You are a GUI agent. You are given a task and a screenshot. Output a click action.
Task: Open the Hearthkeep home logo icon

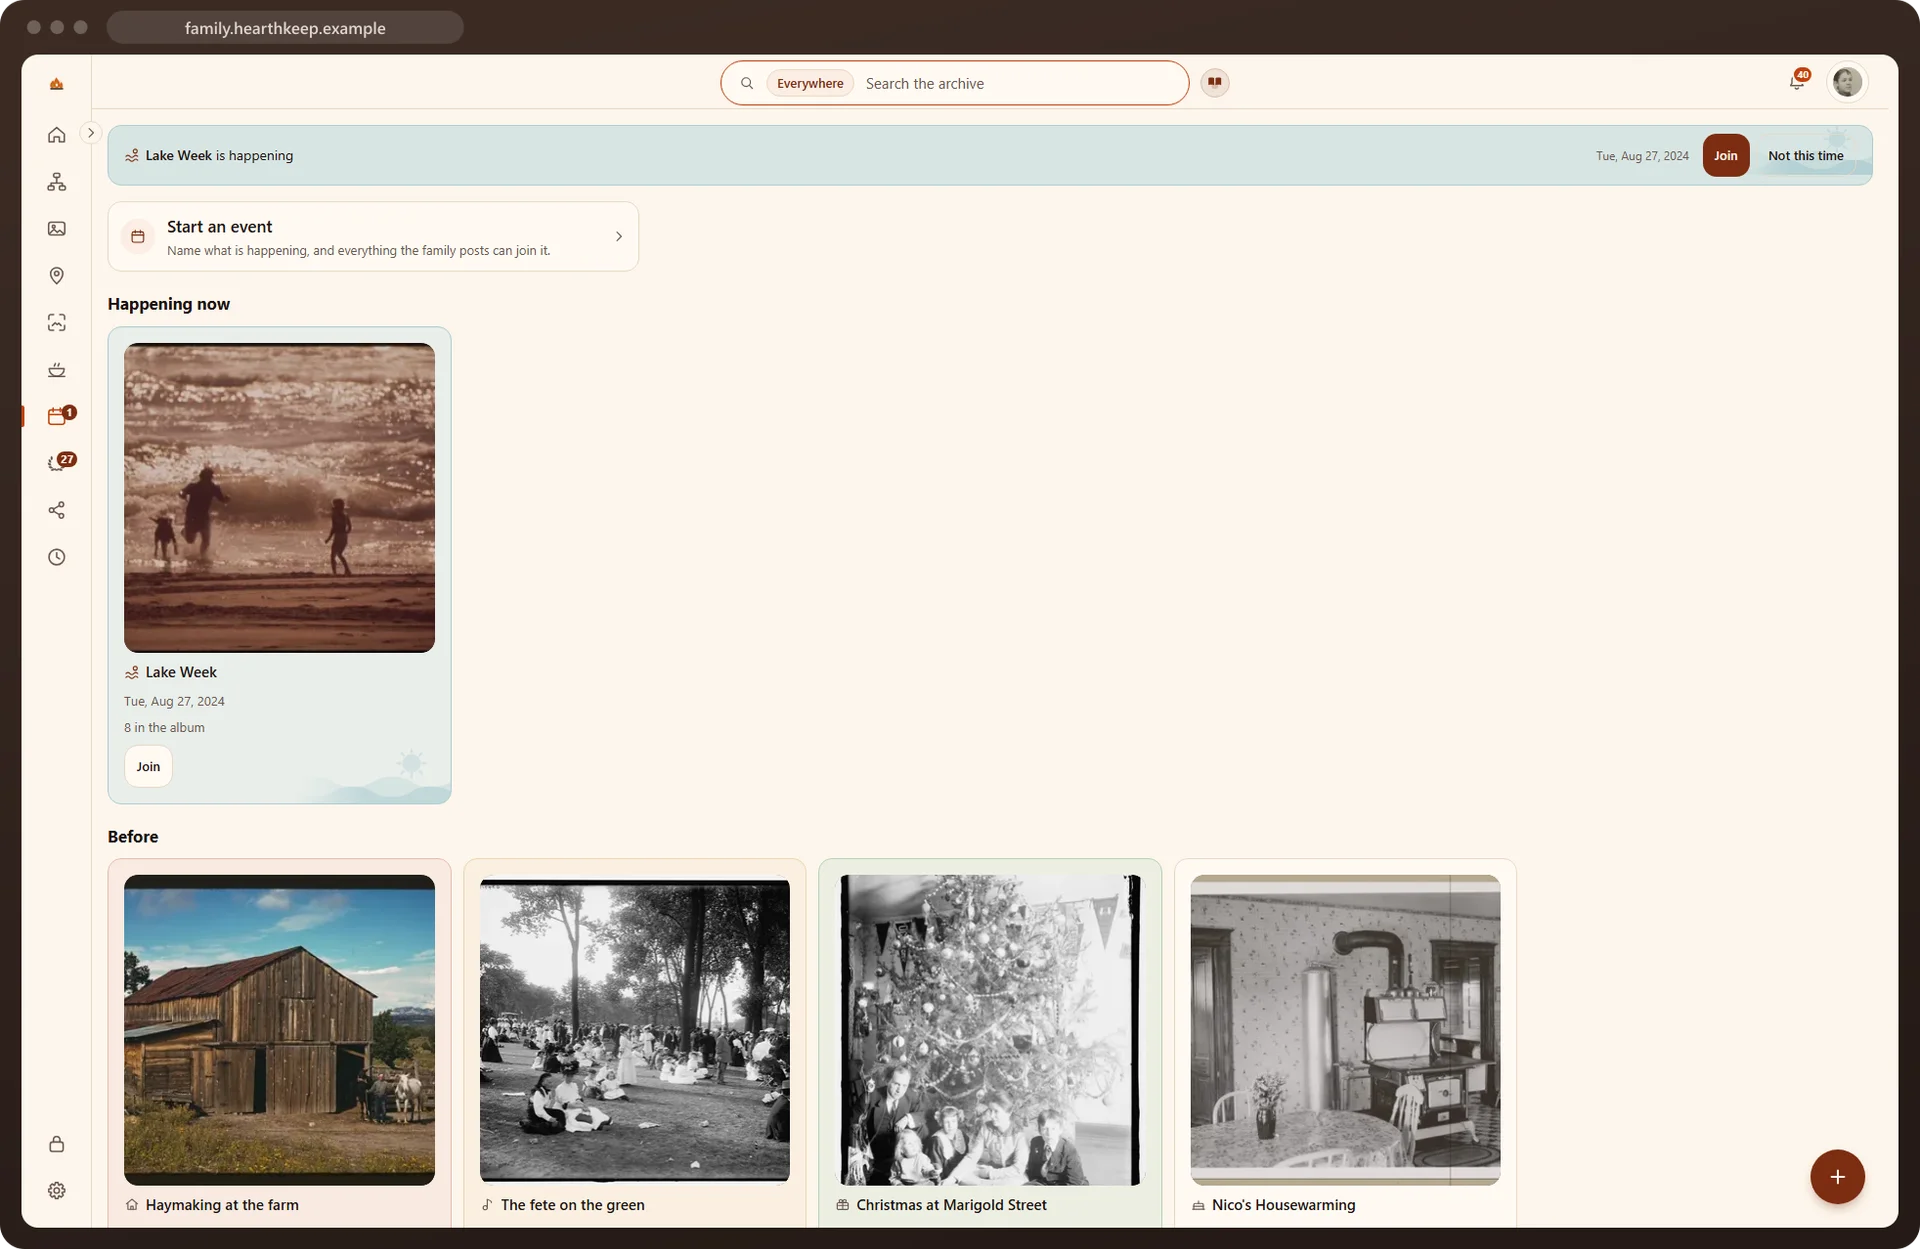pos(57,84)
